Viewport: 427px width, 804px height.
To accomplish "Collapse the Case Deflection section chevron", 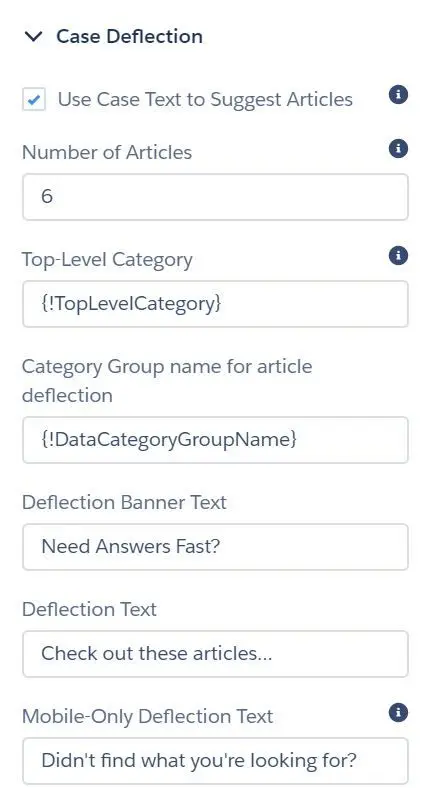I will point(34,36).
